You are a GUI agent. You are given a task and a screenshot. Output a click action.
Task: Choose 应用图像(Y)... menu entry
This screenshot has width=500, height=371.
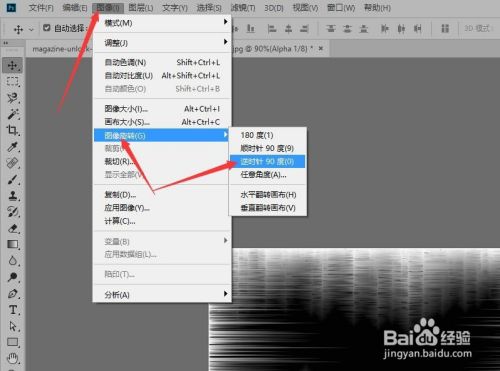point(162,208)
